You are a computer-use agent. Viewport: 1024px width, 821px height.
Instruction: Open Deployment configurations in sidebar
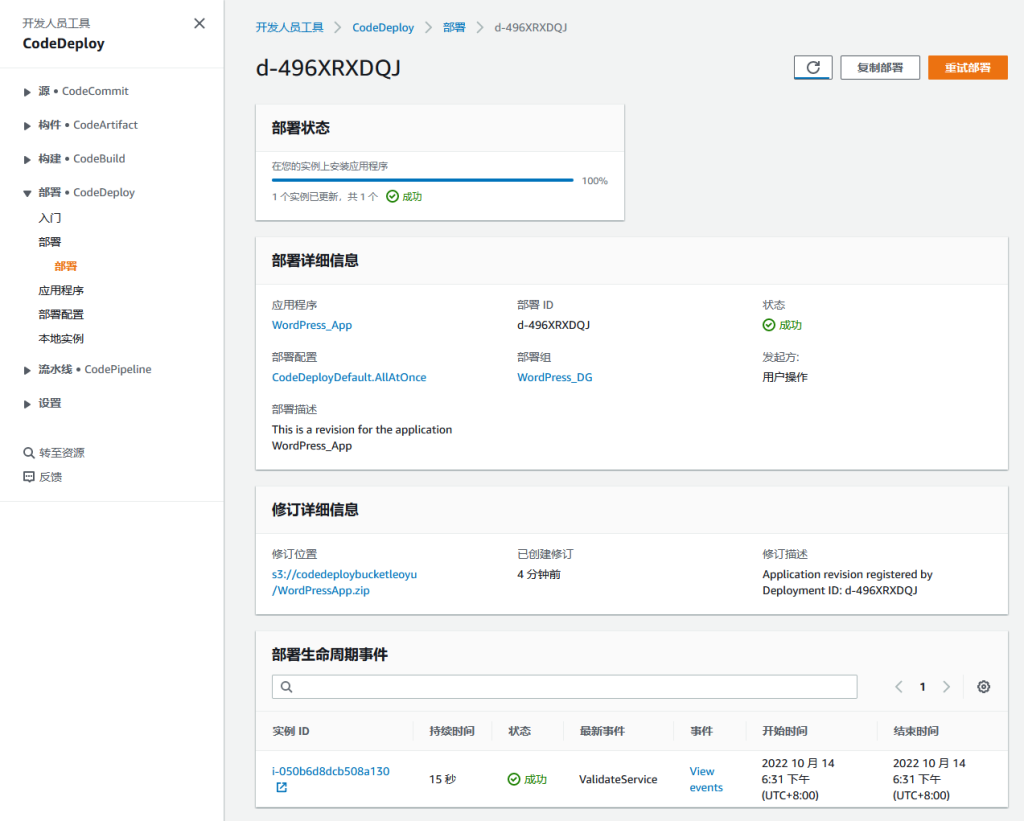point(61,314)
